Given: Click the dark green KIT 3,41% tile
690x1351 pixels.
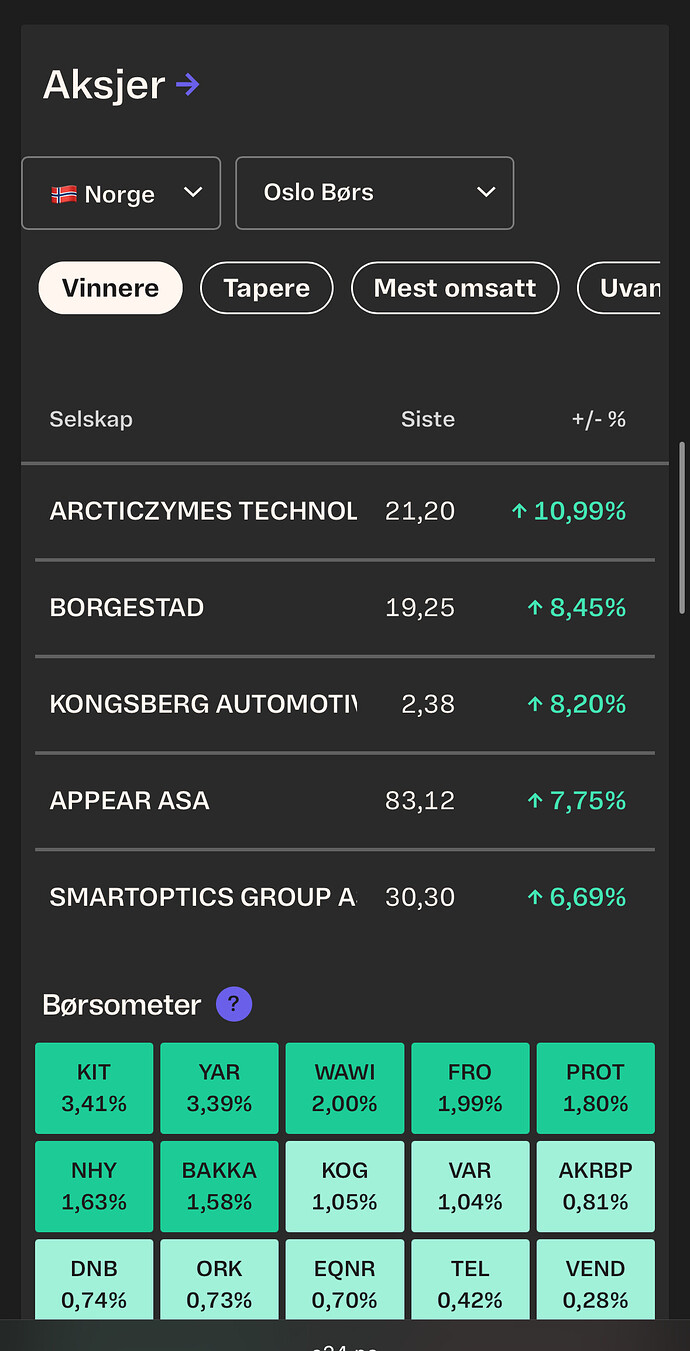Looking at the screenshot, I should [x=94, y=1087].
